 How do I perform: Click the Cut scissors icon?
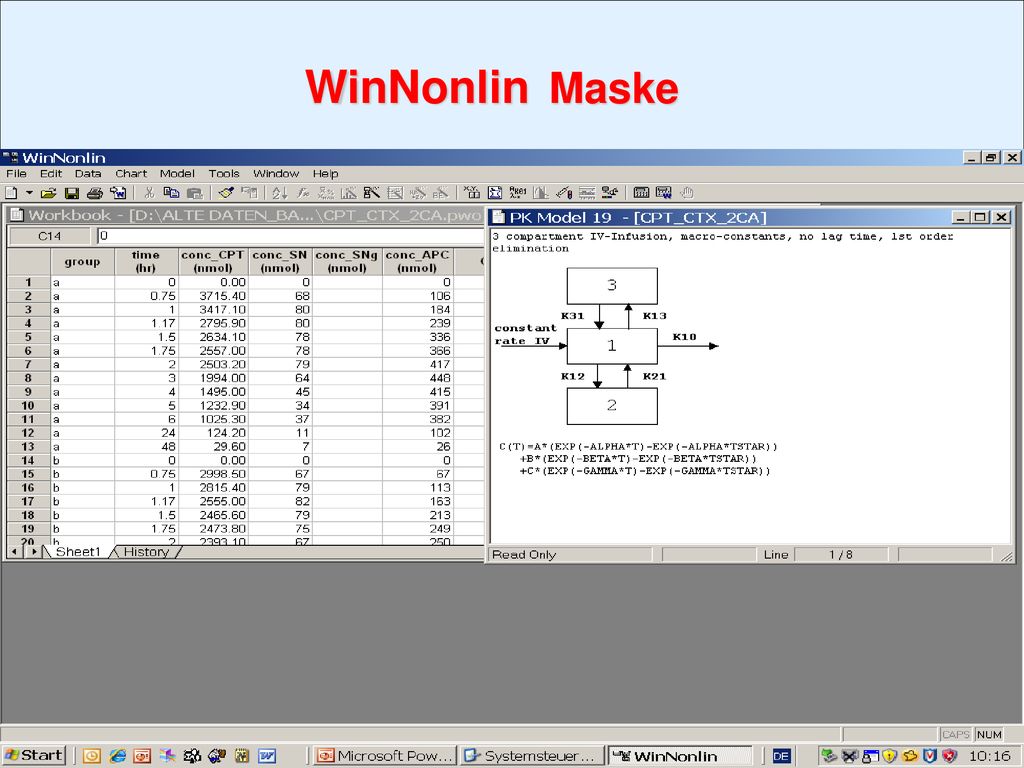[x=149, y=193]
